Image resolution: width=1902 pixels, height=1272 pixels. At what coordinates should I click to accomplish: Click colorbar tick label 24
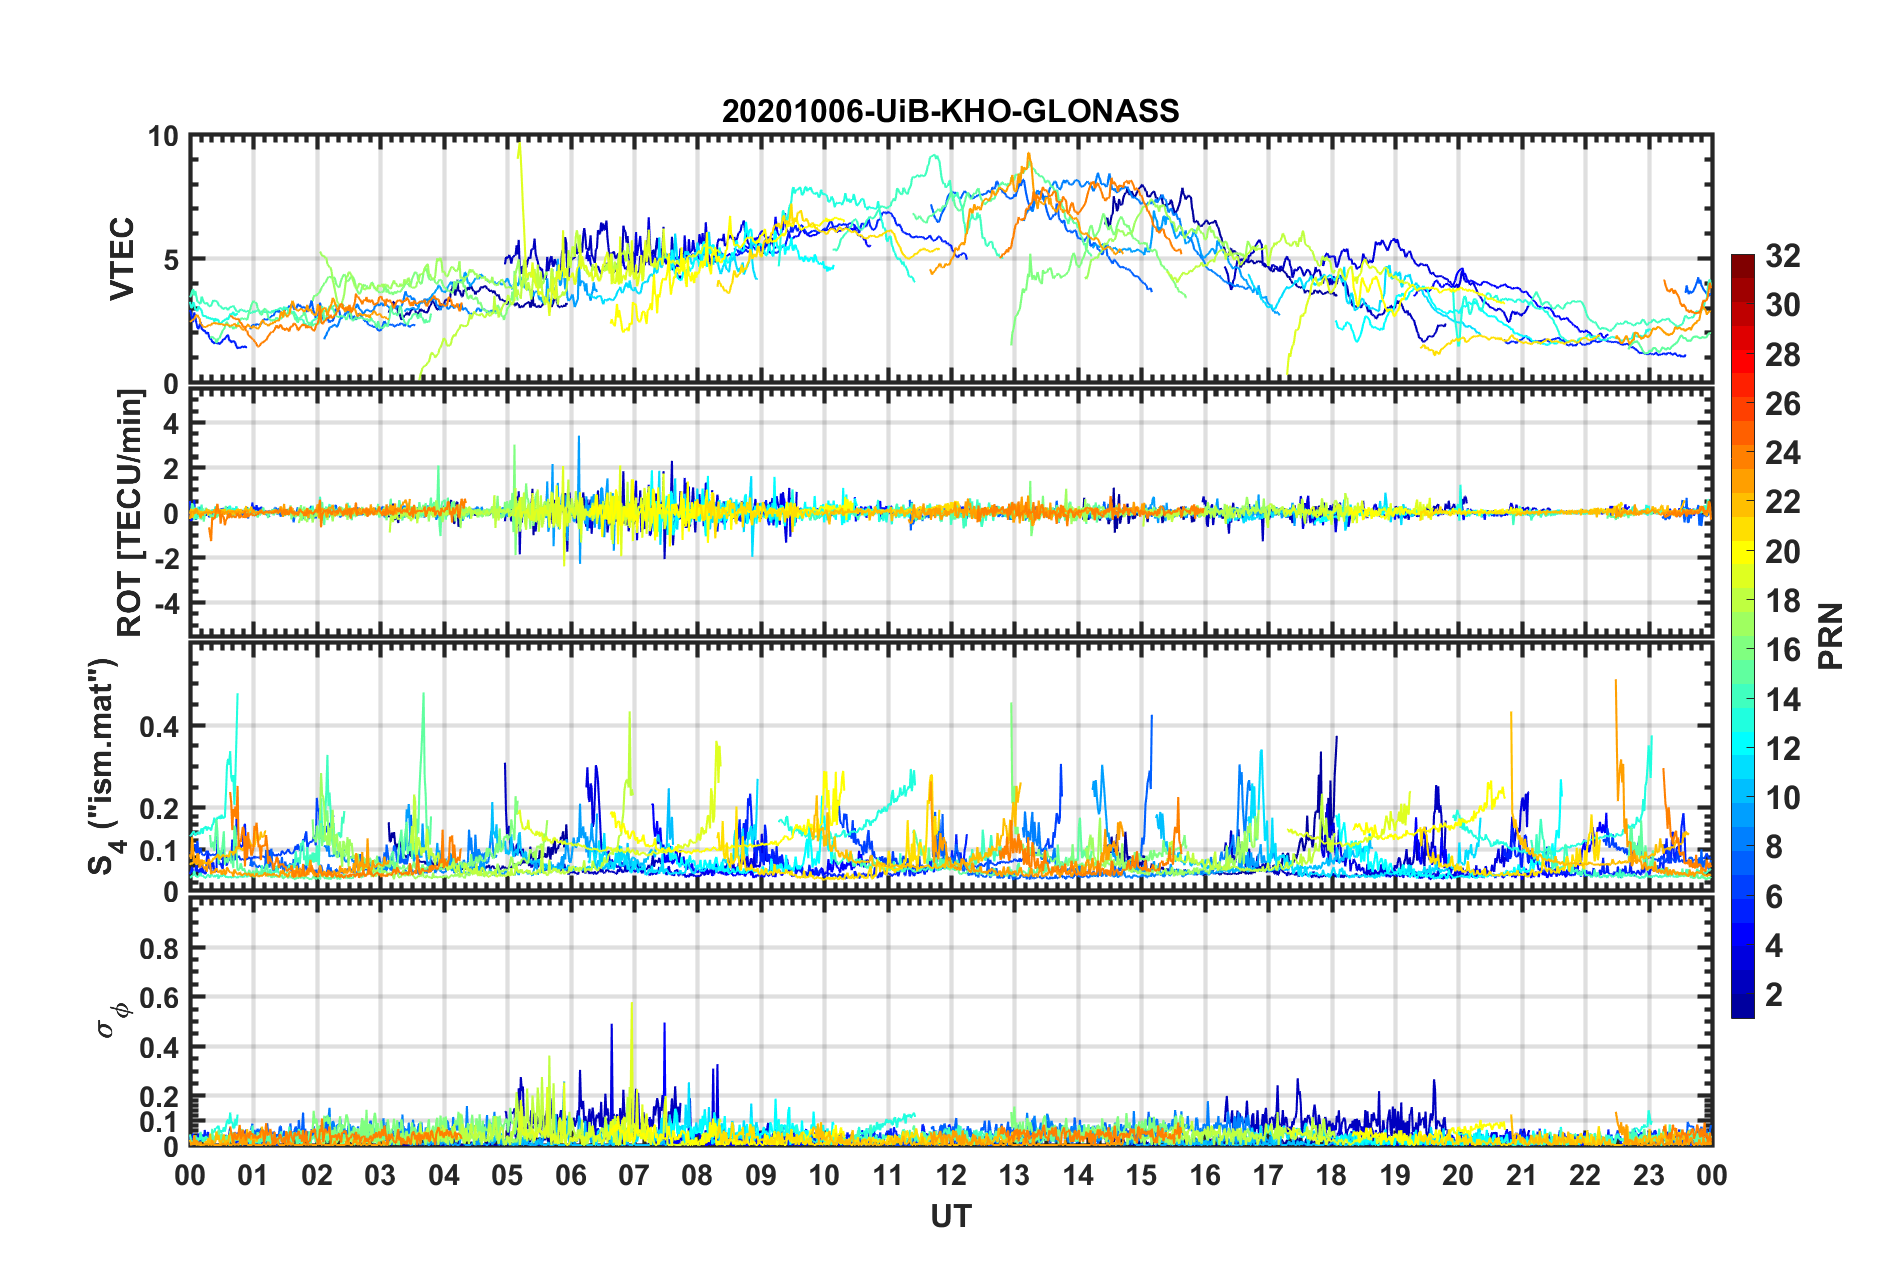click(1783, 453)
